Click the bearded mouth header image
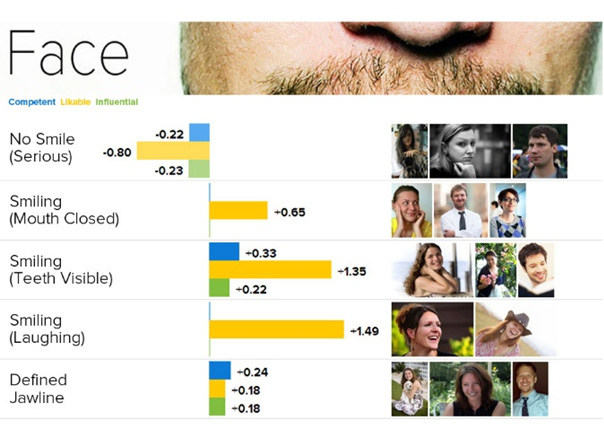Viewport: 604px width, 429px height. pyautogui.click(x=391, y=58)
